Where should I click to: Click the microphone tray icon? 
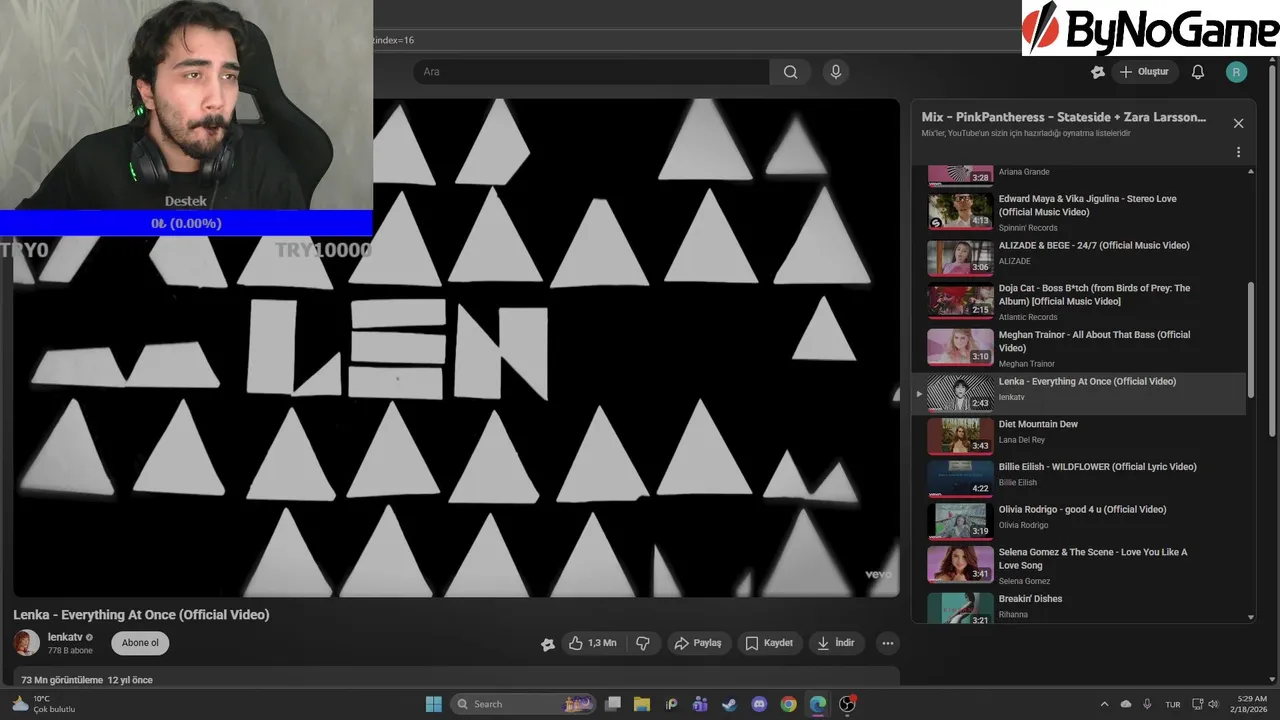(x=1147, y=704)
